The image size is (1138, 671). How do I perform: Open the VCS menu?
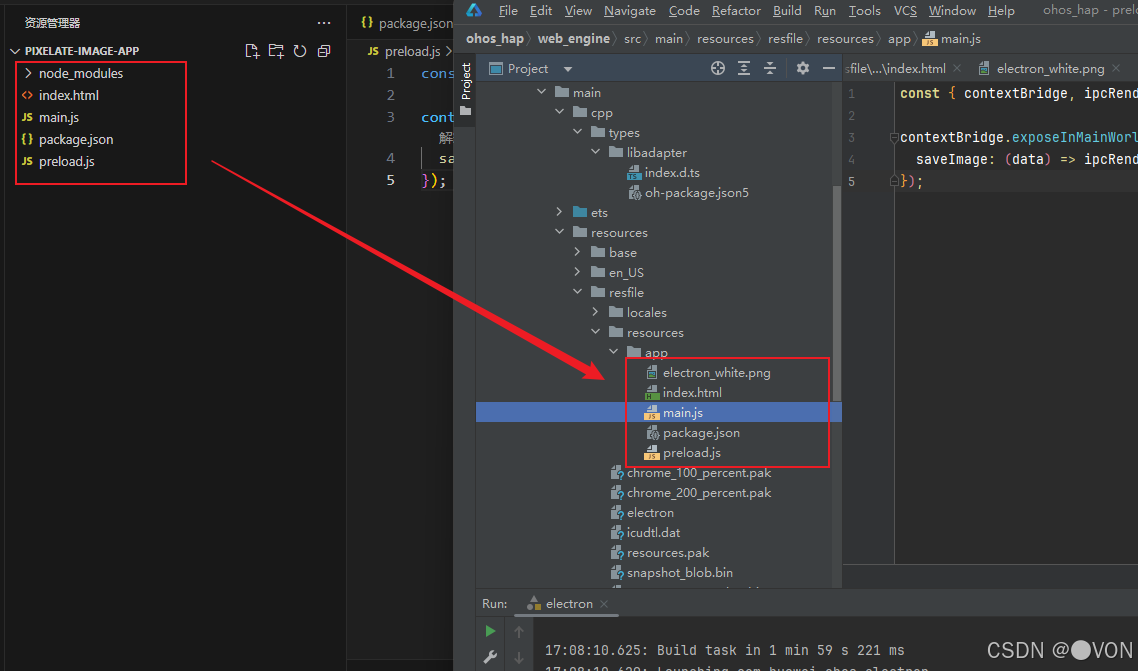(905, 11)
